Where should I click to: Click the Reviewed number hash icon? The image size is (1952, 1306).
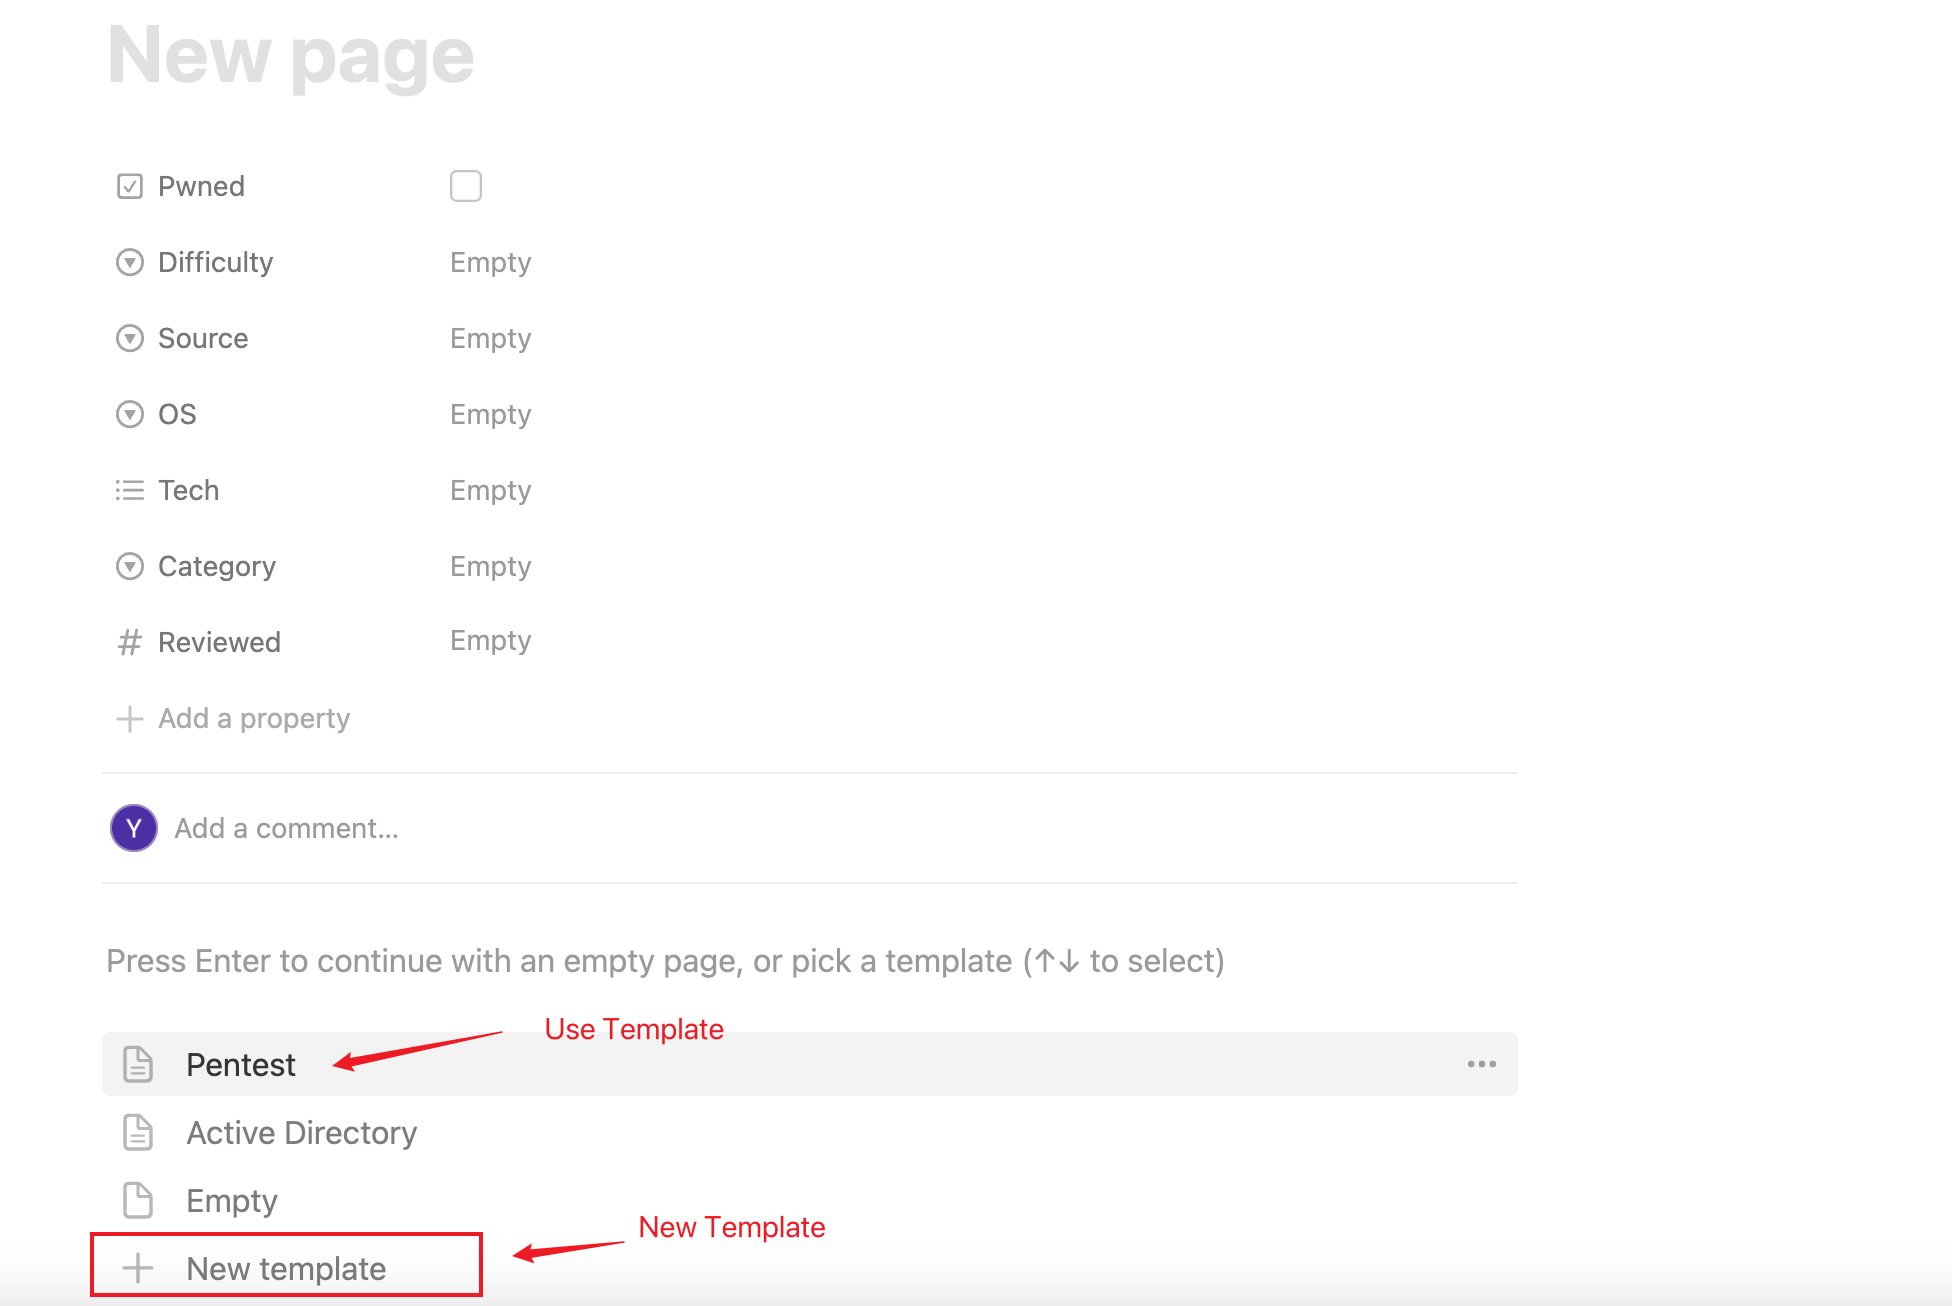coord(130,642)
